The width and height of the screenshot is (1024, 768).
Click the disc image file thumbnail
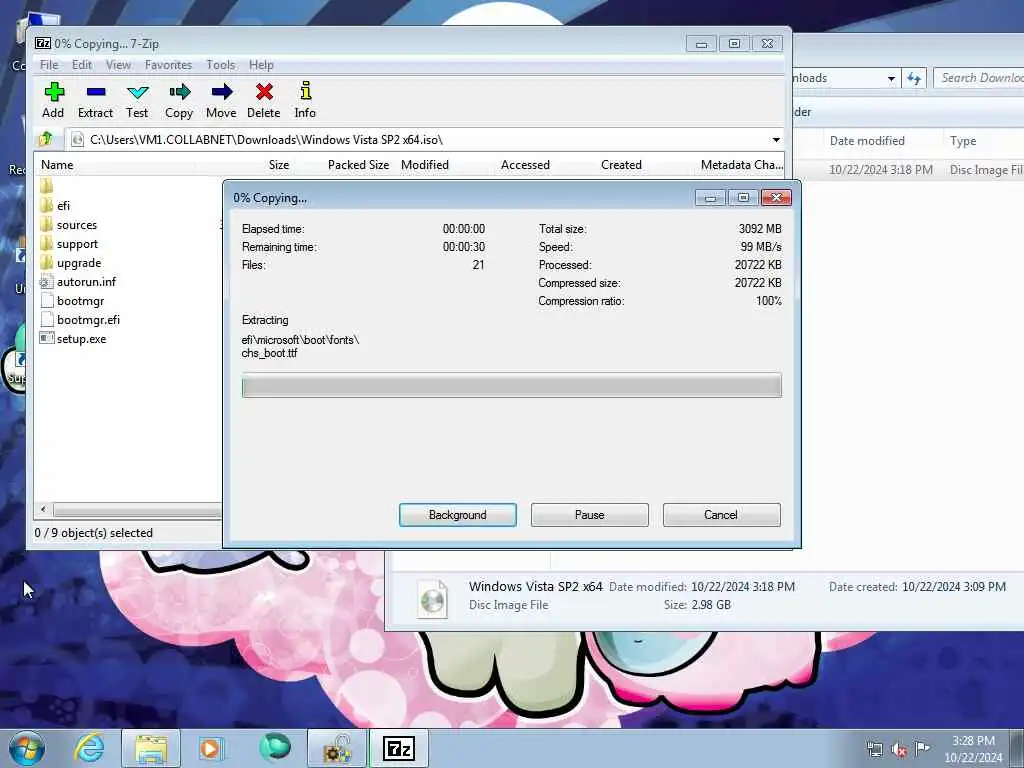click(x=432, y=599)
